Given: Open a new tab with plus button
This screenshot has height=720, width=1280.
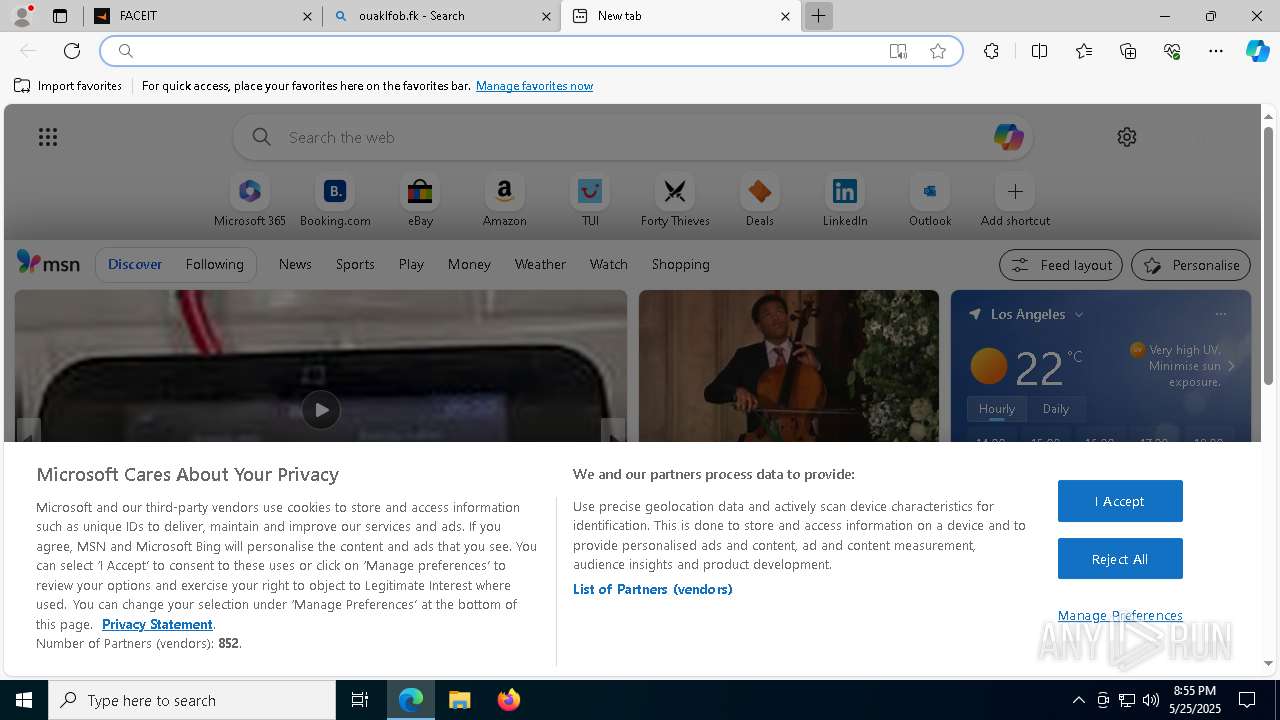Looking at the screenshot, I should 818,16.
